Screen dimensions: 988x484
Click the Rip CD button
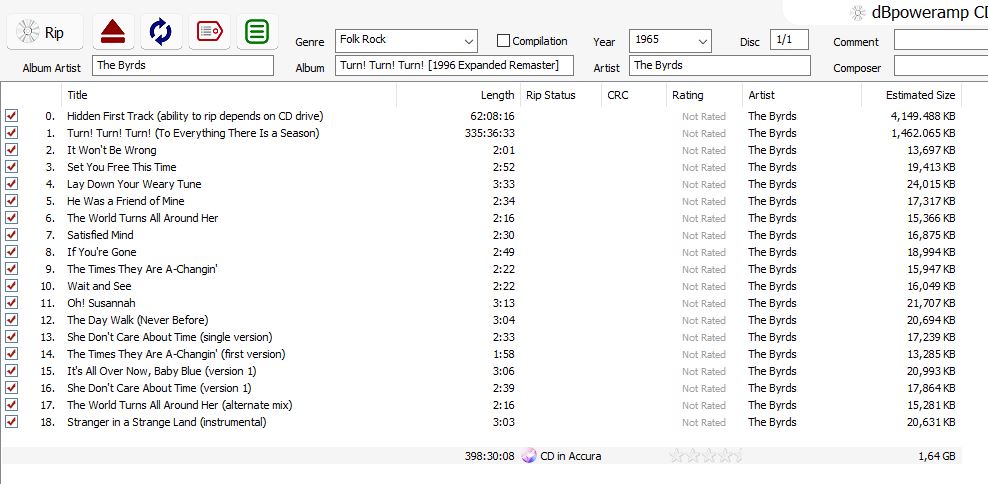click(x=45, y=32)
